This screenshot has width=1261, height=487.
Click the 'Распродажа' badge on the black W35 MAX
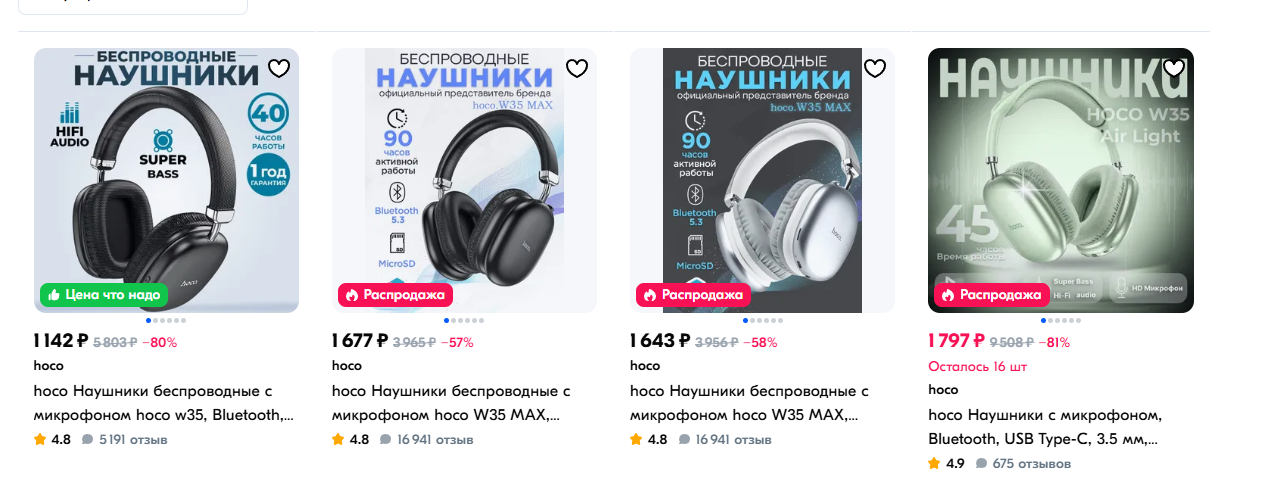(395, 295)
